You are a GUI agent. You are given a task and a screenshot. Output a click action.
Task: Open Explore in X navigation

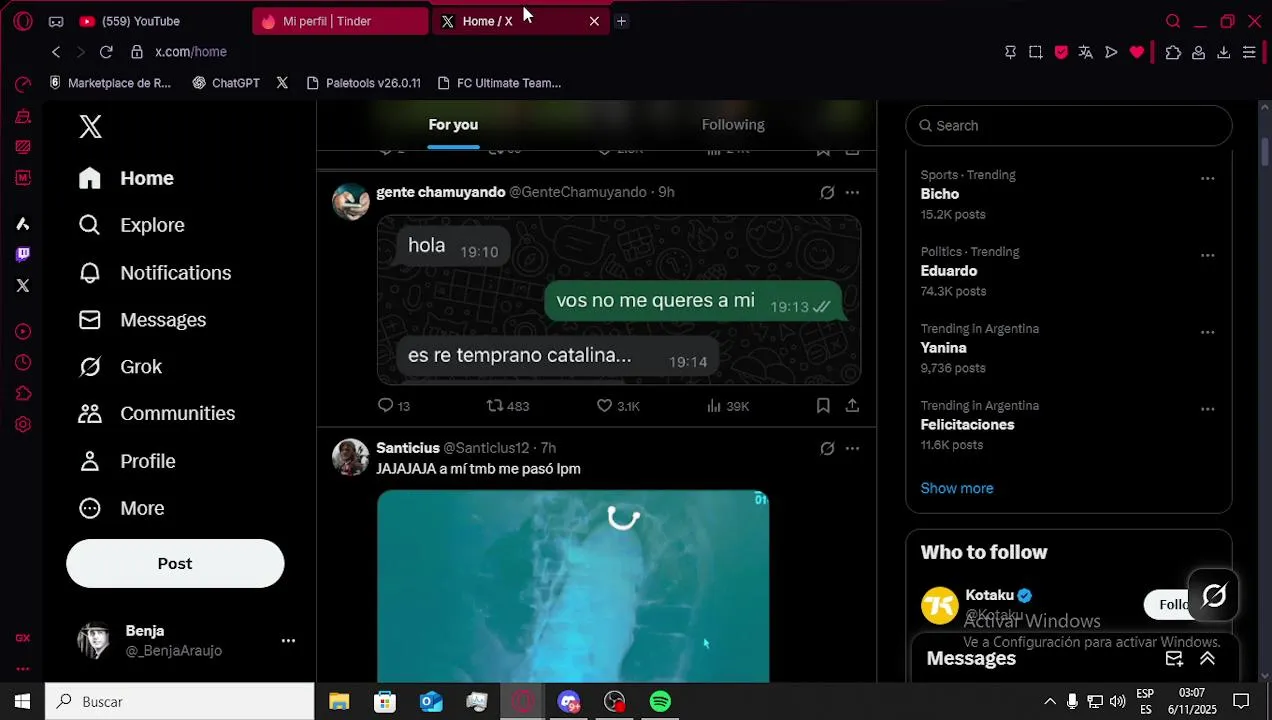132,225
